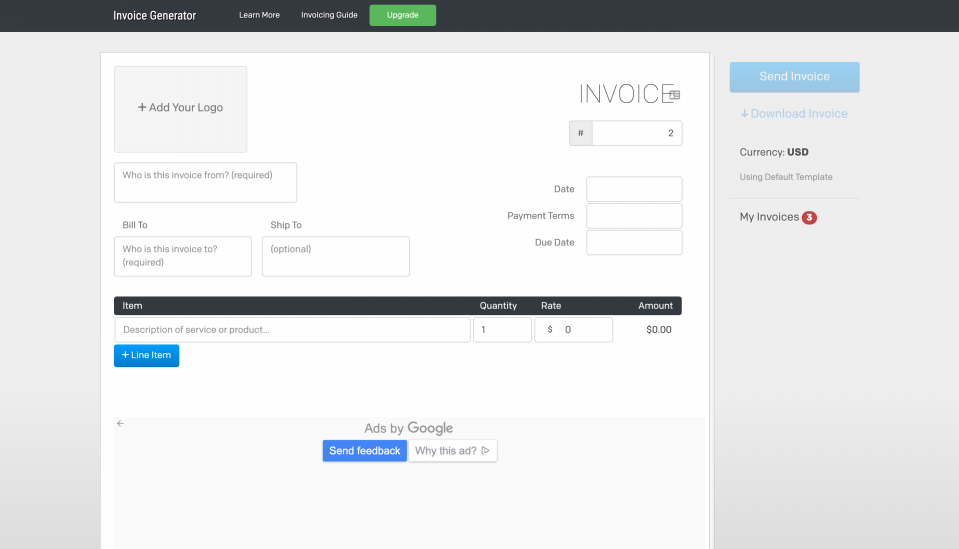Click the red My Invoices count badge
The width and height of the screenshot is (959, 549).
tap(809, 218)
